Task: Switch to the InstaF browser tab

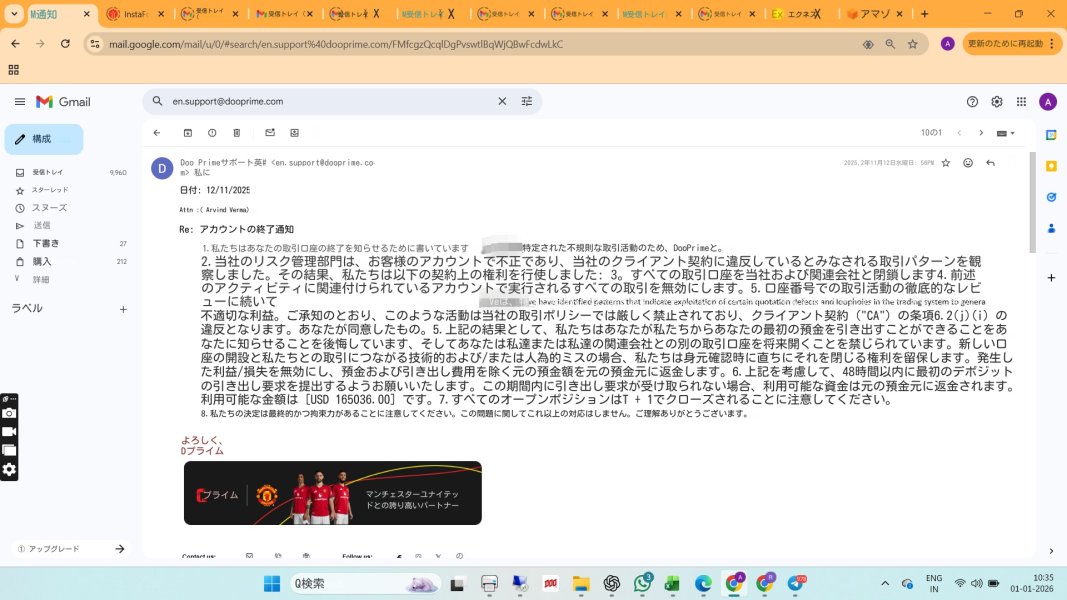Action: pos(136,14)
